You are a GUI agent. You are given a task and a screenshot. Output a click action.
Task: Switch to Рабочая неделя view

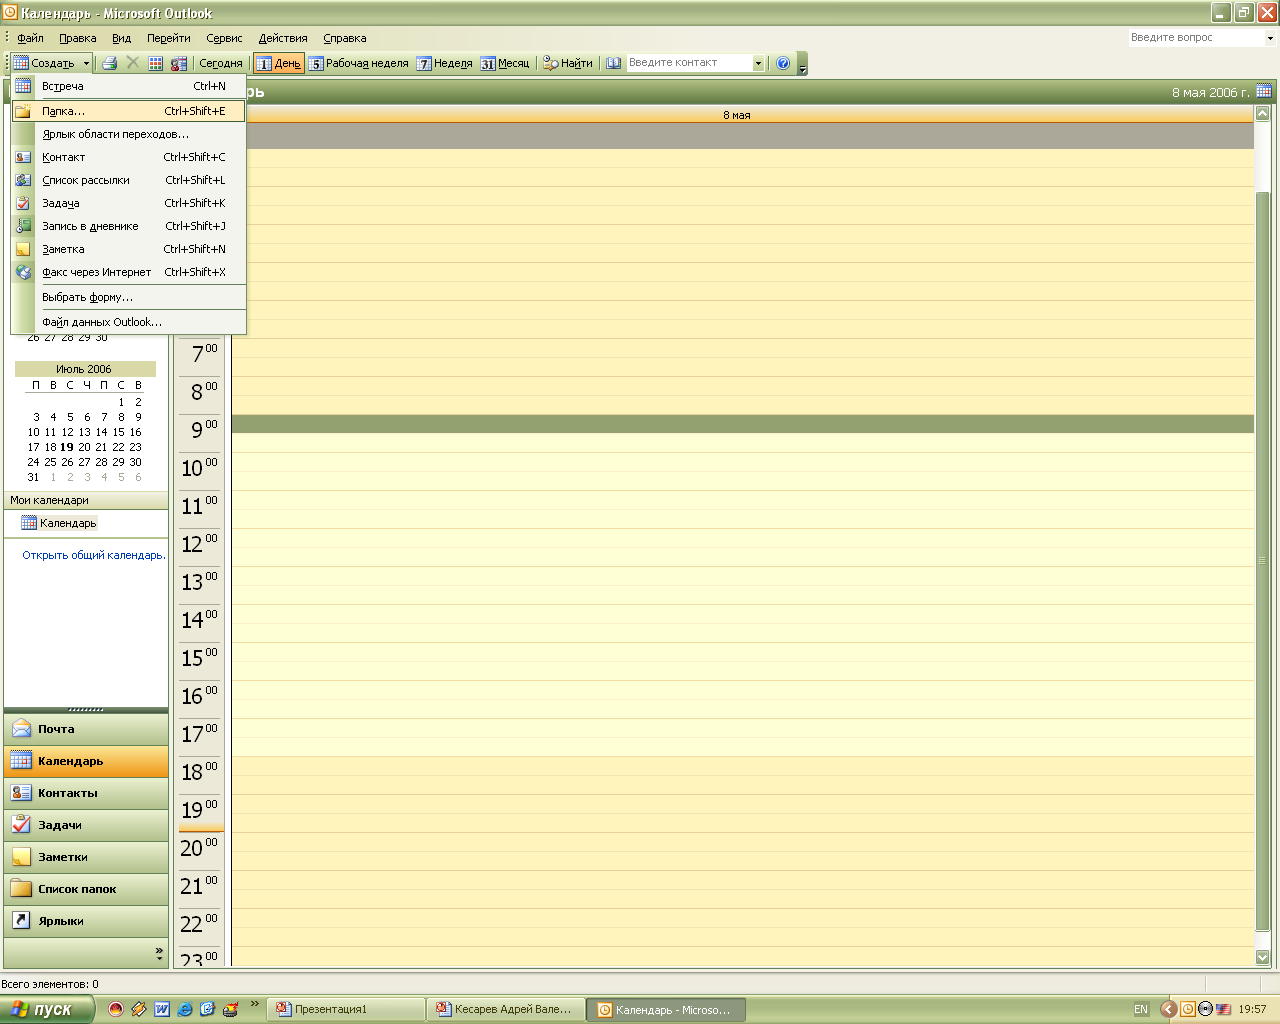click(x=359, y=63)
